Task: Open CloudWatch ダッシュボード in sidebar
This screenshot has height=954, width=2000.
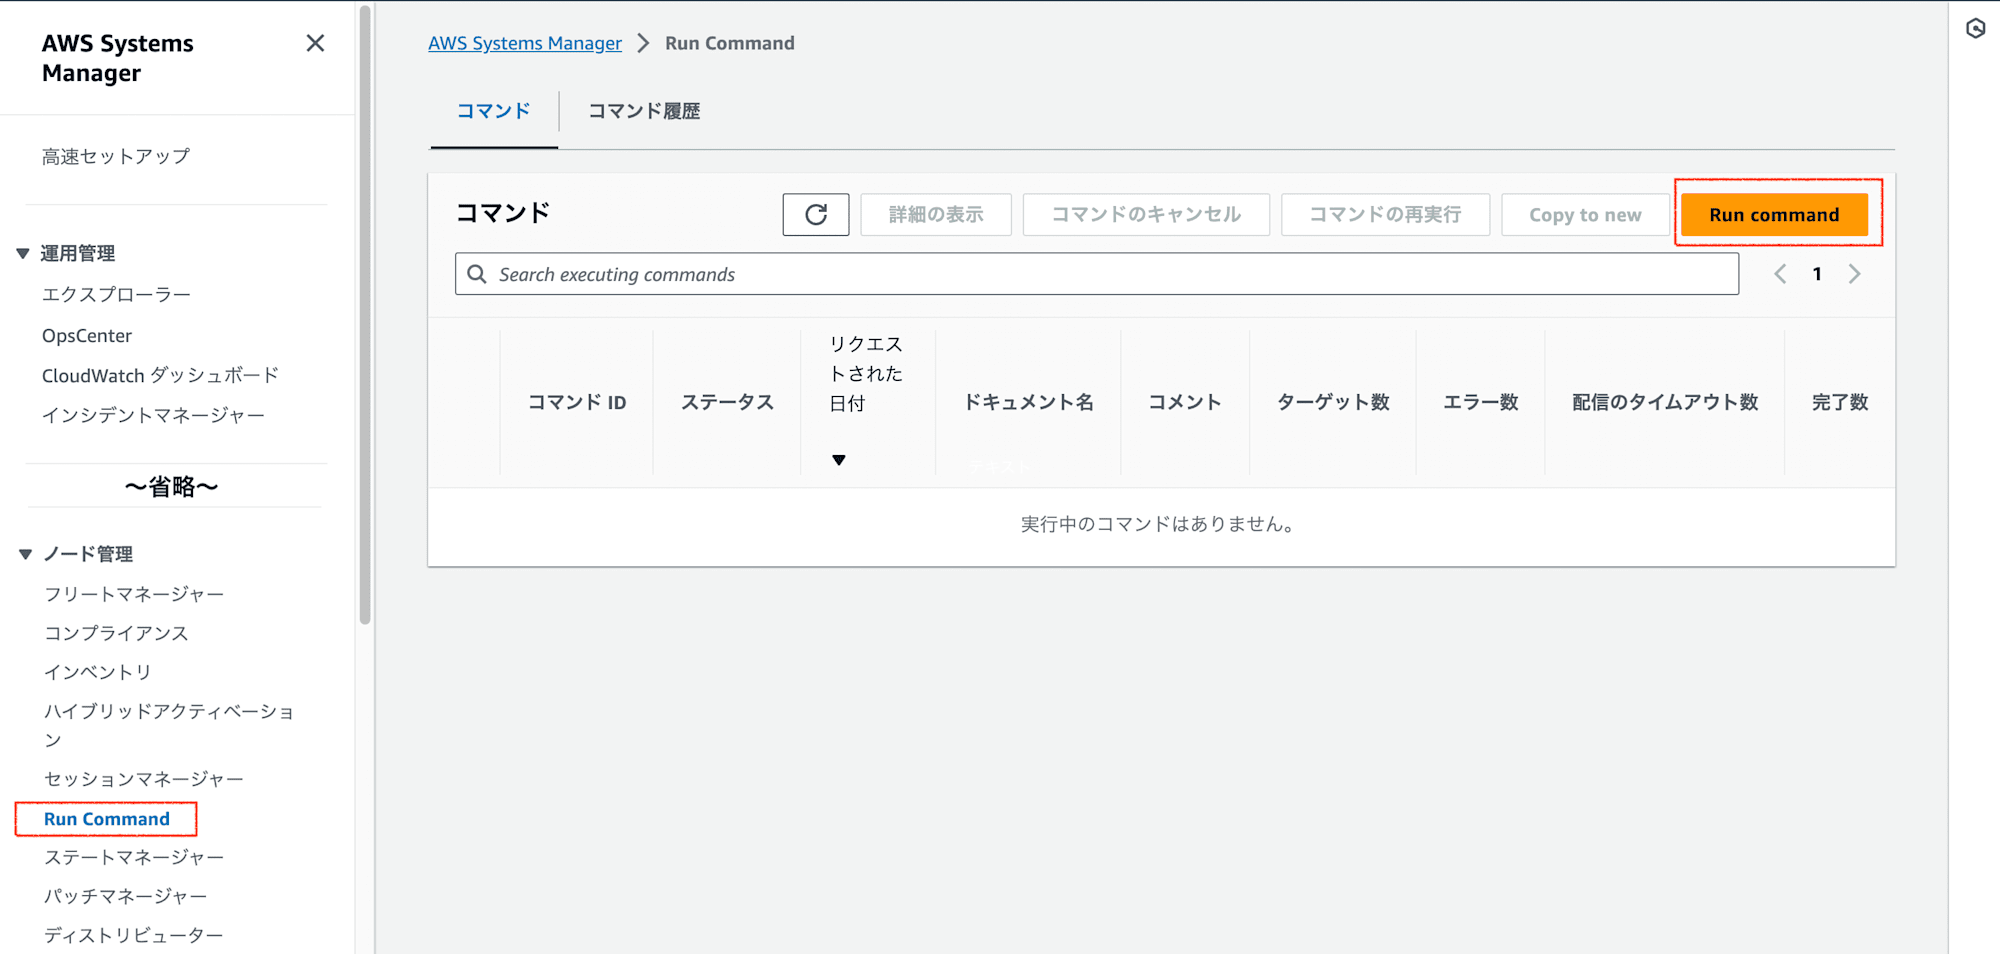Action: click(x=160, y=375)
